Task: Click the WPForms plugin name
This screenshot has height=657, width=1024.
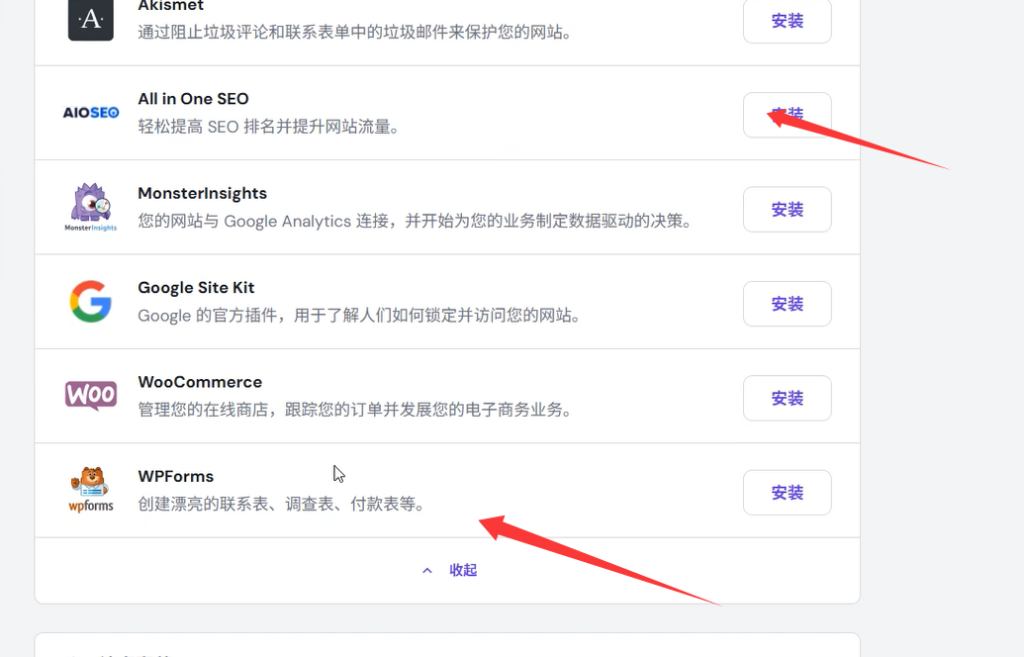Action: pos(176,476)
